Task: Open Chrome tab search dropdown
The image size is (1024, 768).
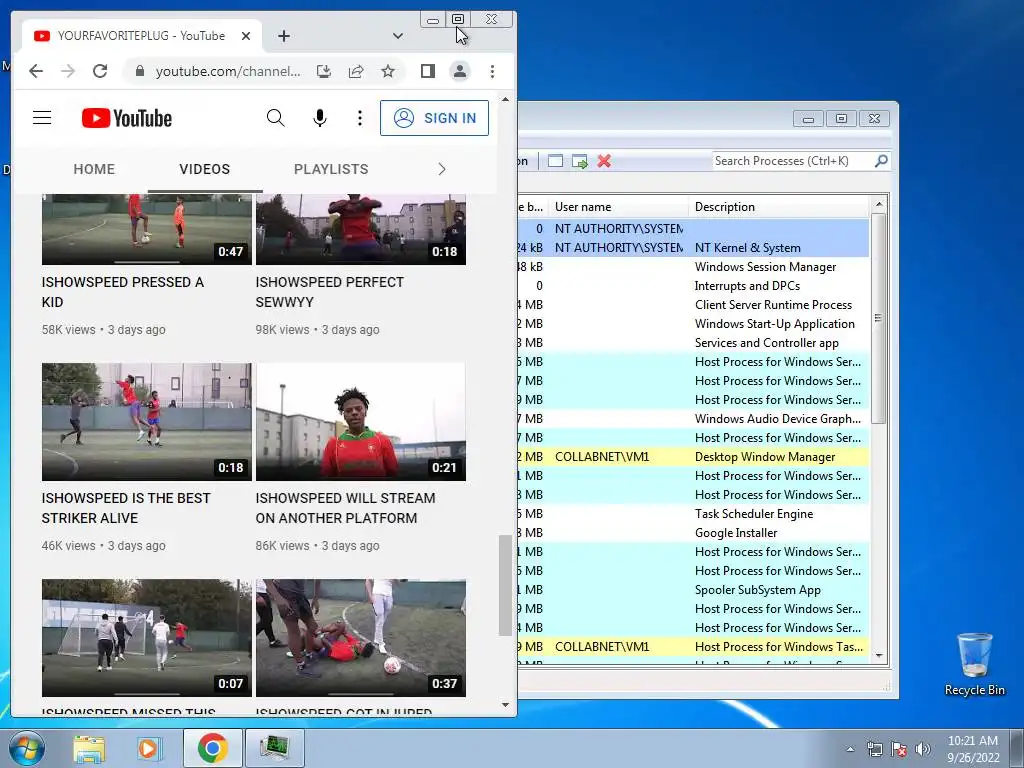Action: [x=398, y=36]
